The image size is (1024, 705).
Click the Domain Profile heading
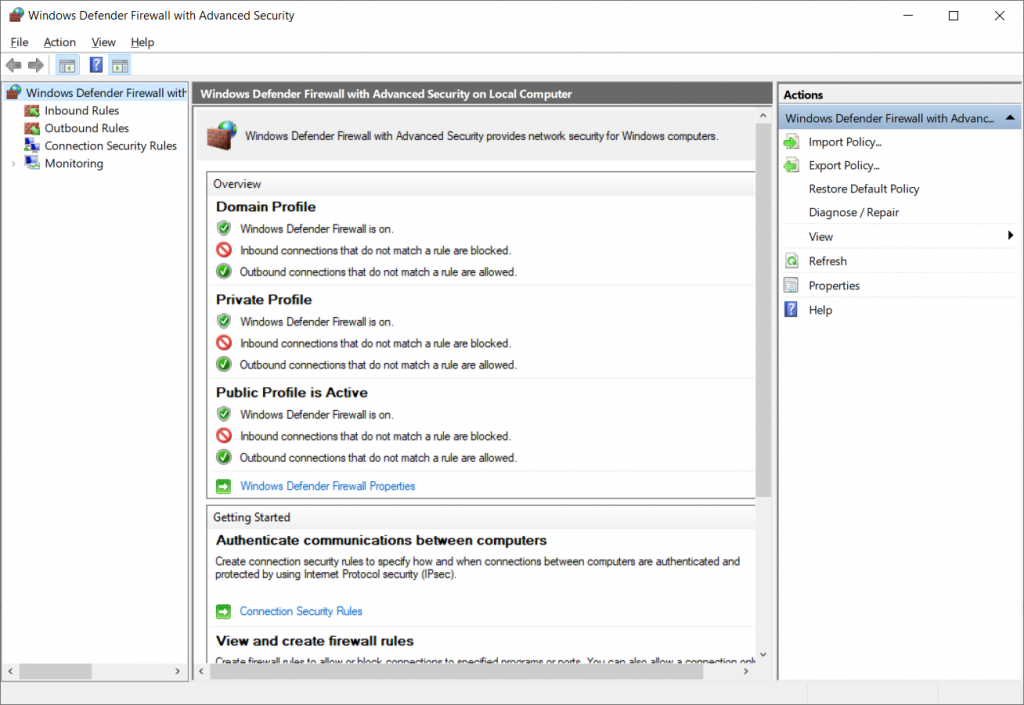click(x=266, y=207)
